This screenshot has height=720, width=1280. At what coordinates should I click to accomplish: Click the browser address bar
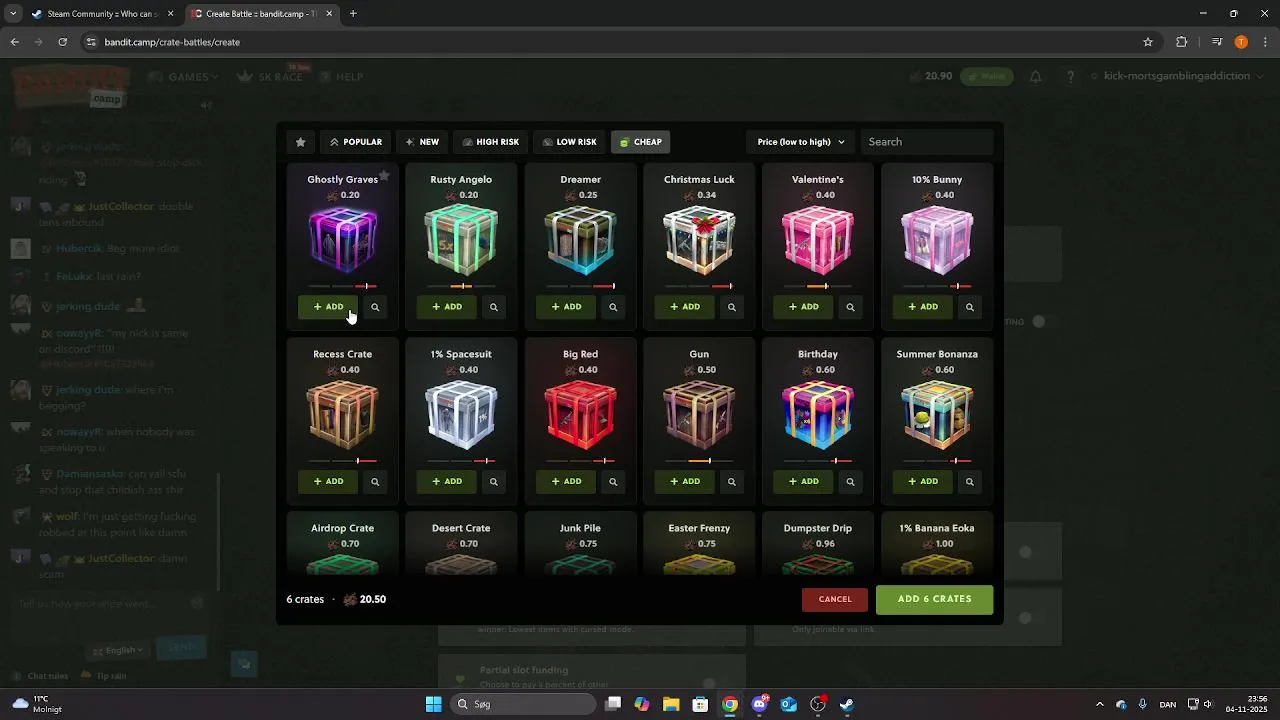pos(610,42)
